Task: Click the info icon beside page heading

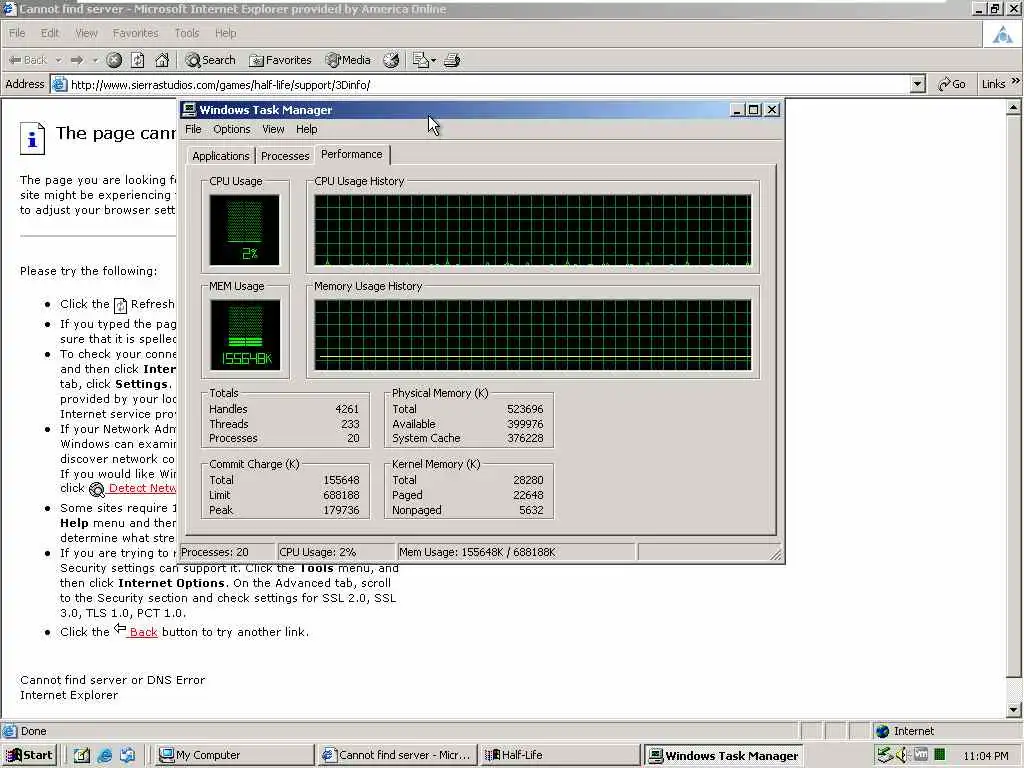Action: click(x=32, y=138)
